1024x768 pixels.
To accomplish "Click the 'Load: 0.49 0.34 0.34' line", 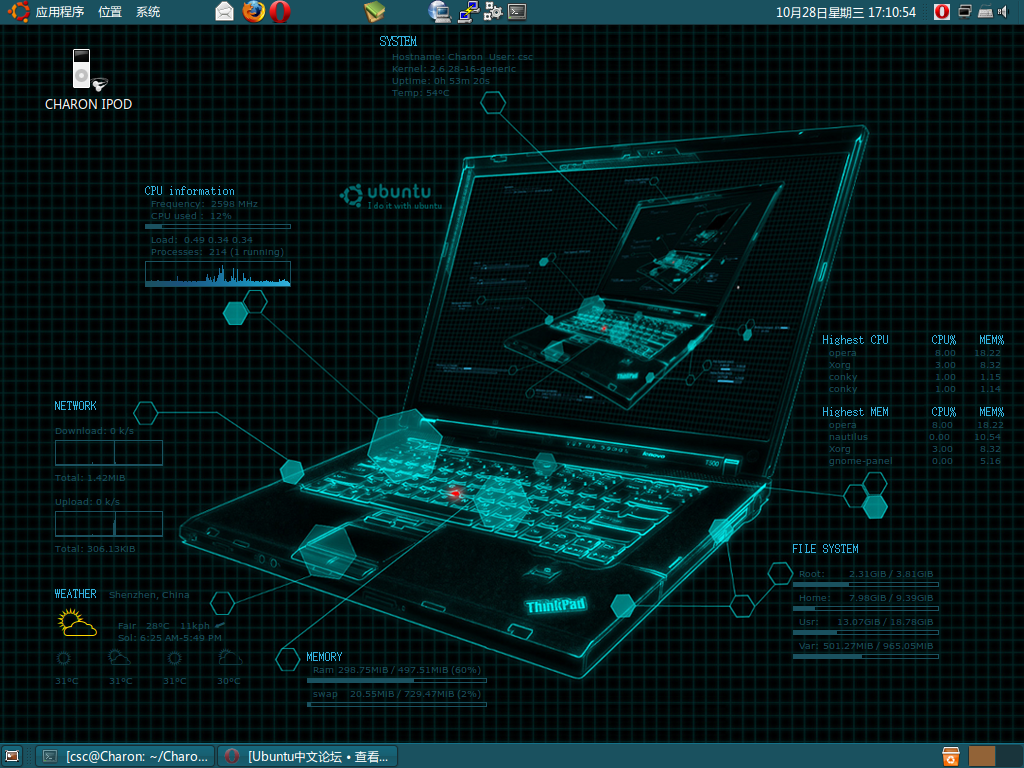I will (202, 240).
